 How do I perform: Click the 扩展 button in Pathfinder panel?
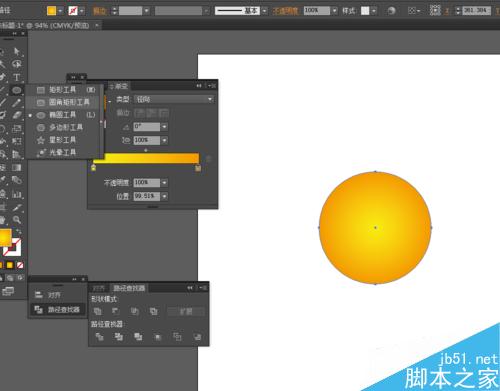click(186, 311)
